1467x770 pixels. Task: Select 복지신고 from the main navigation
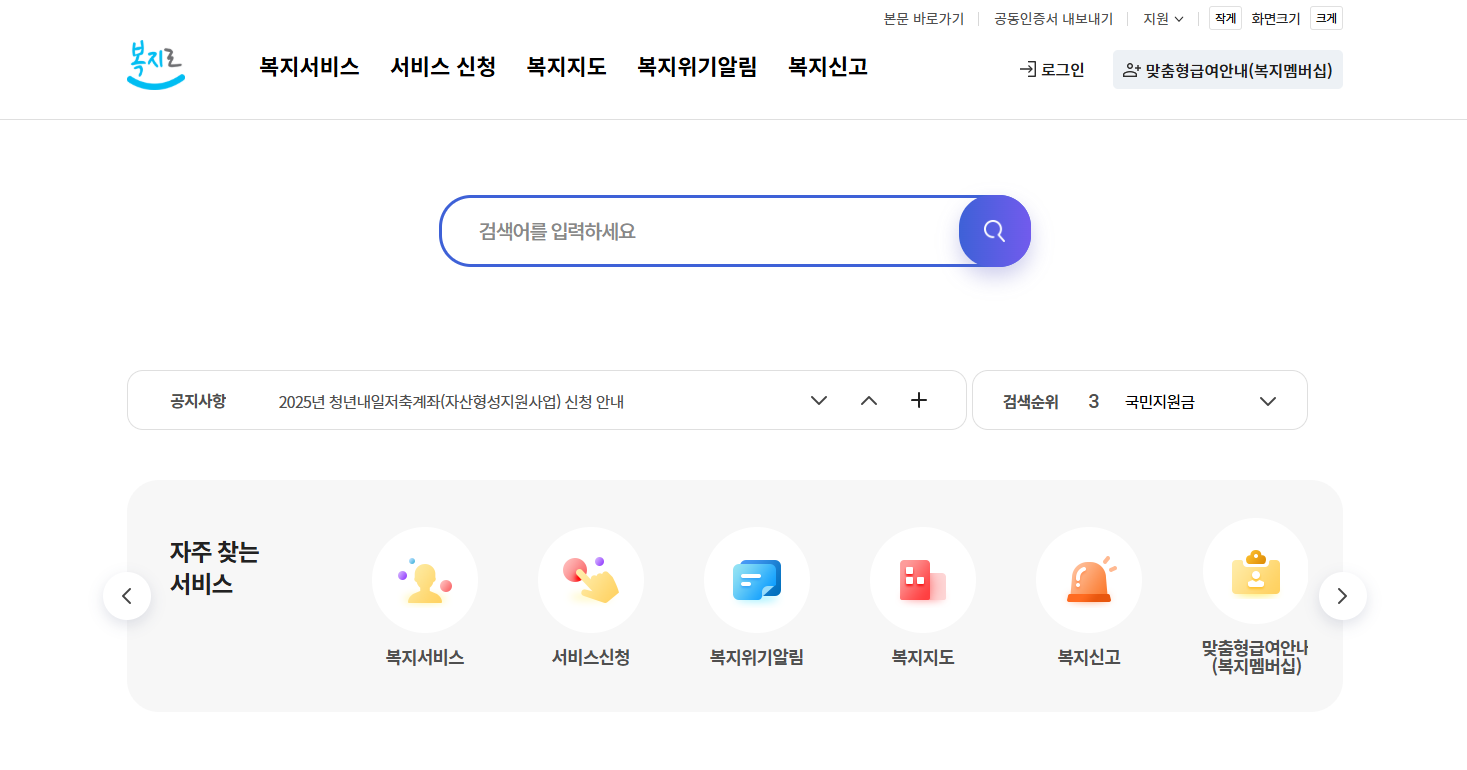827,67
